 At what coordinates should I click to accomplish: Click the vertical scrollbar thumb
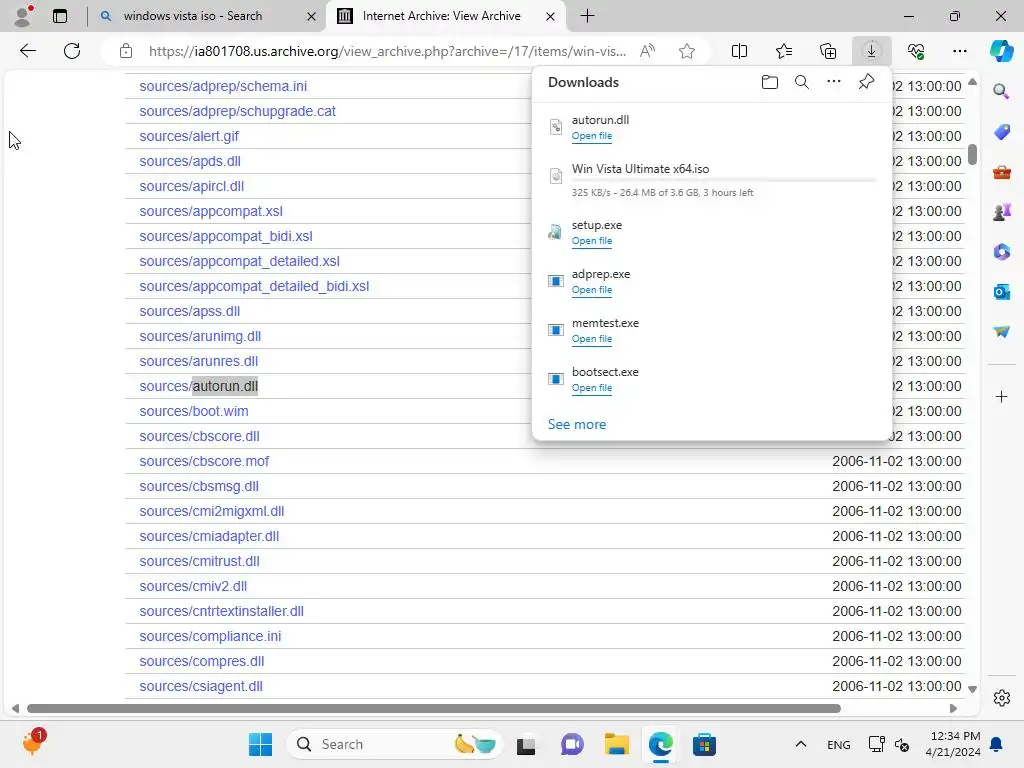[x=972, y=155]
